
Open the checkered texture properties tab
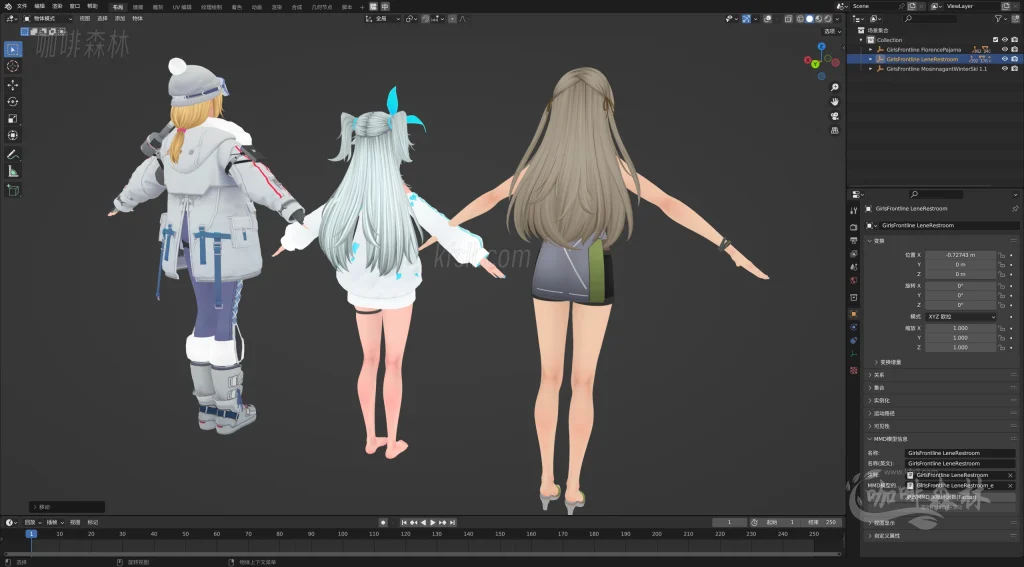[x=854, y=370]
